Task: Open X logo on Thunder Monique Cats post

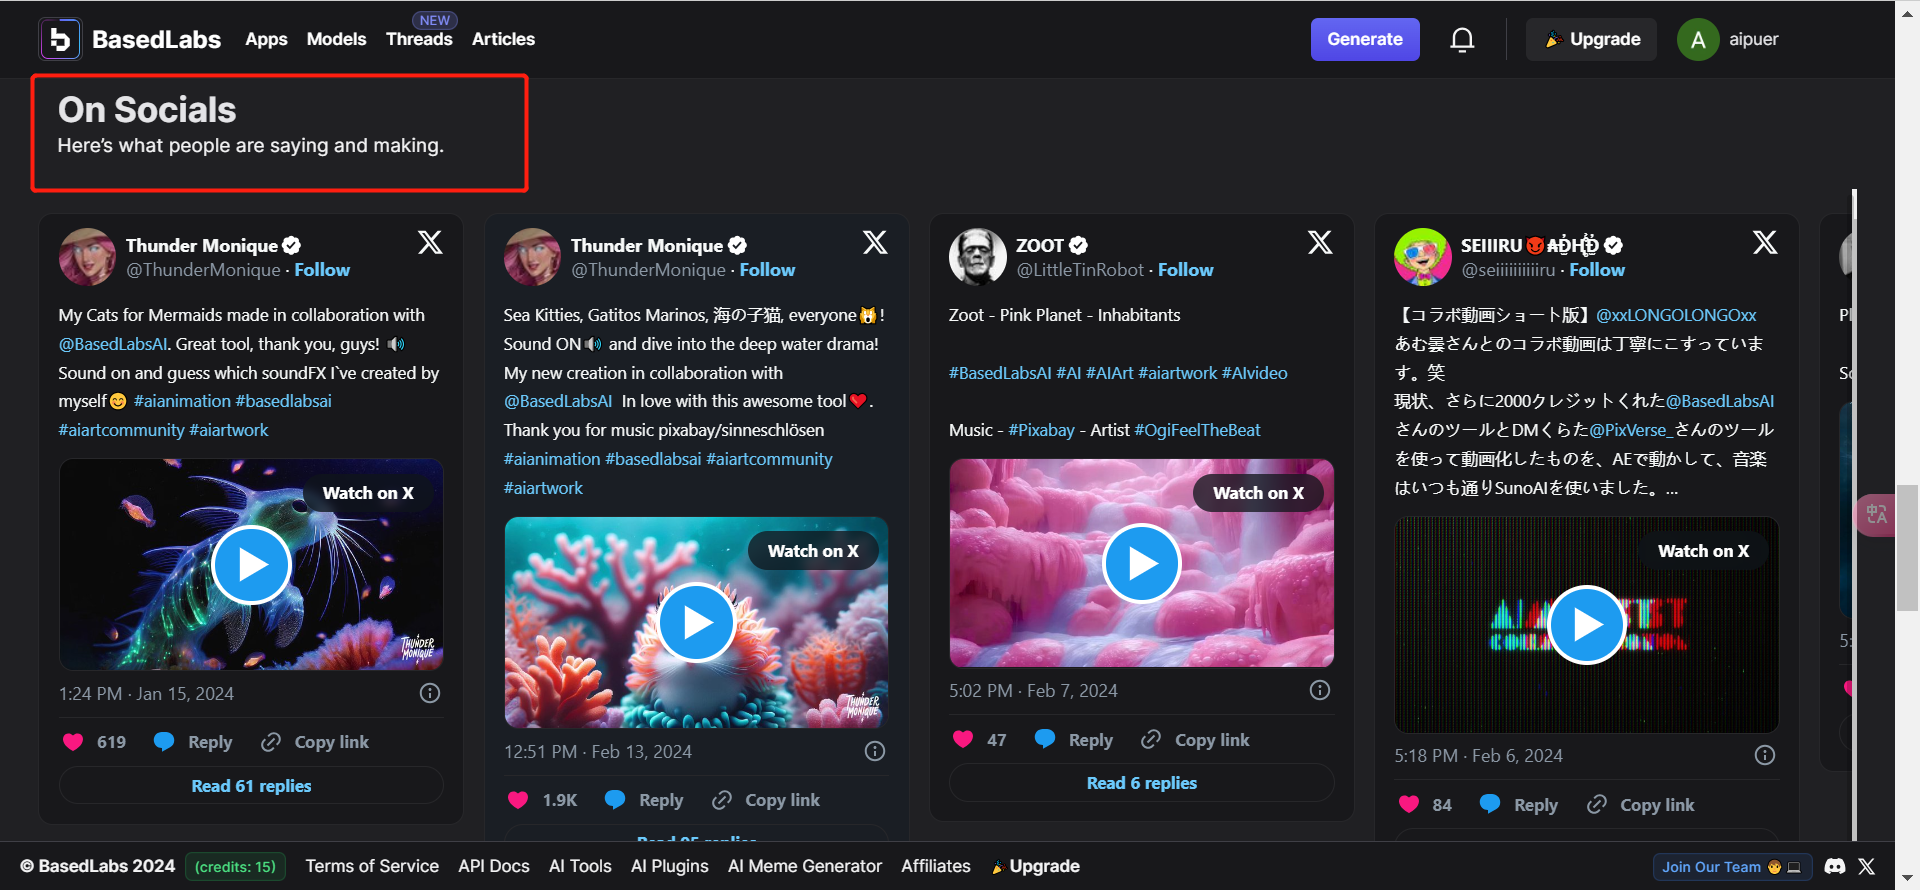Action: (x=430, y=242)
